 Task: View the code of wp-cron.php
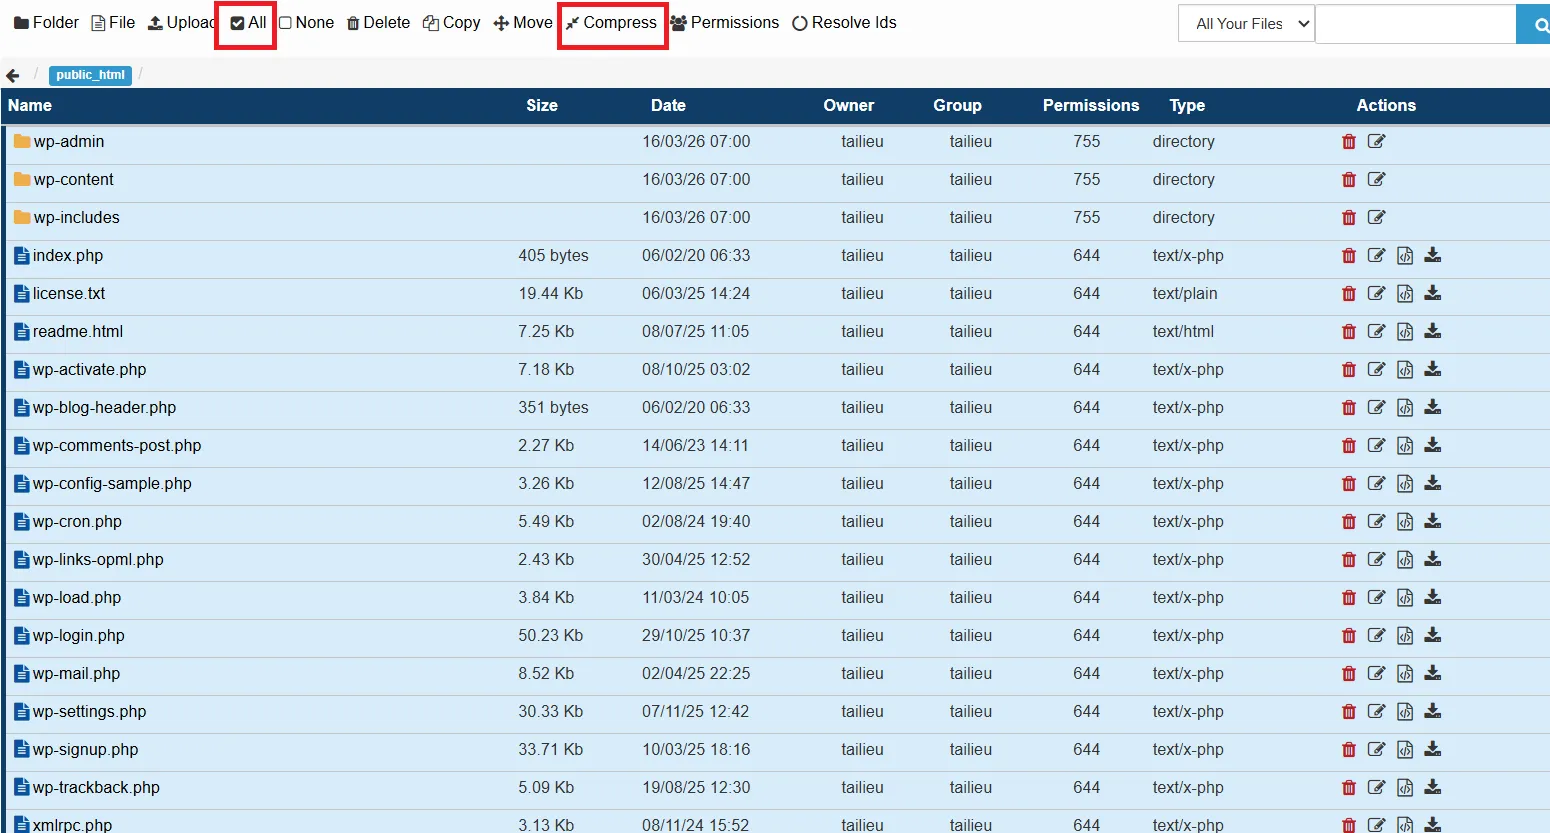[1405, 521]
